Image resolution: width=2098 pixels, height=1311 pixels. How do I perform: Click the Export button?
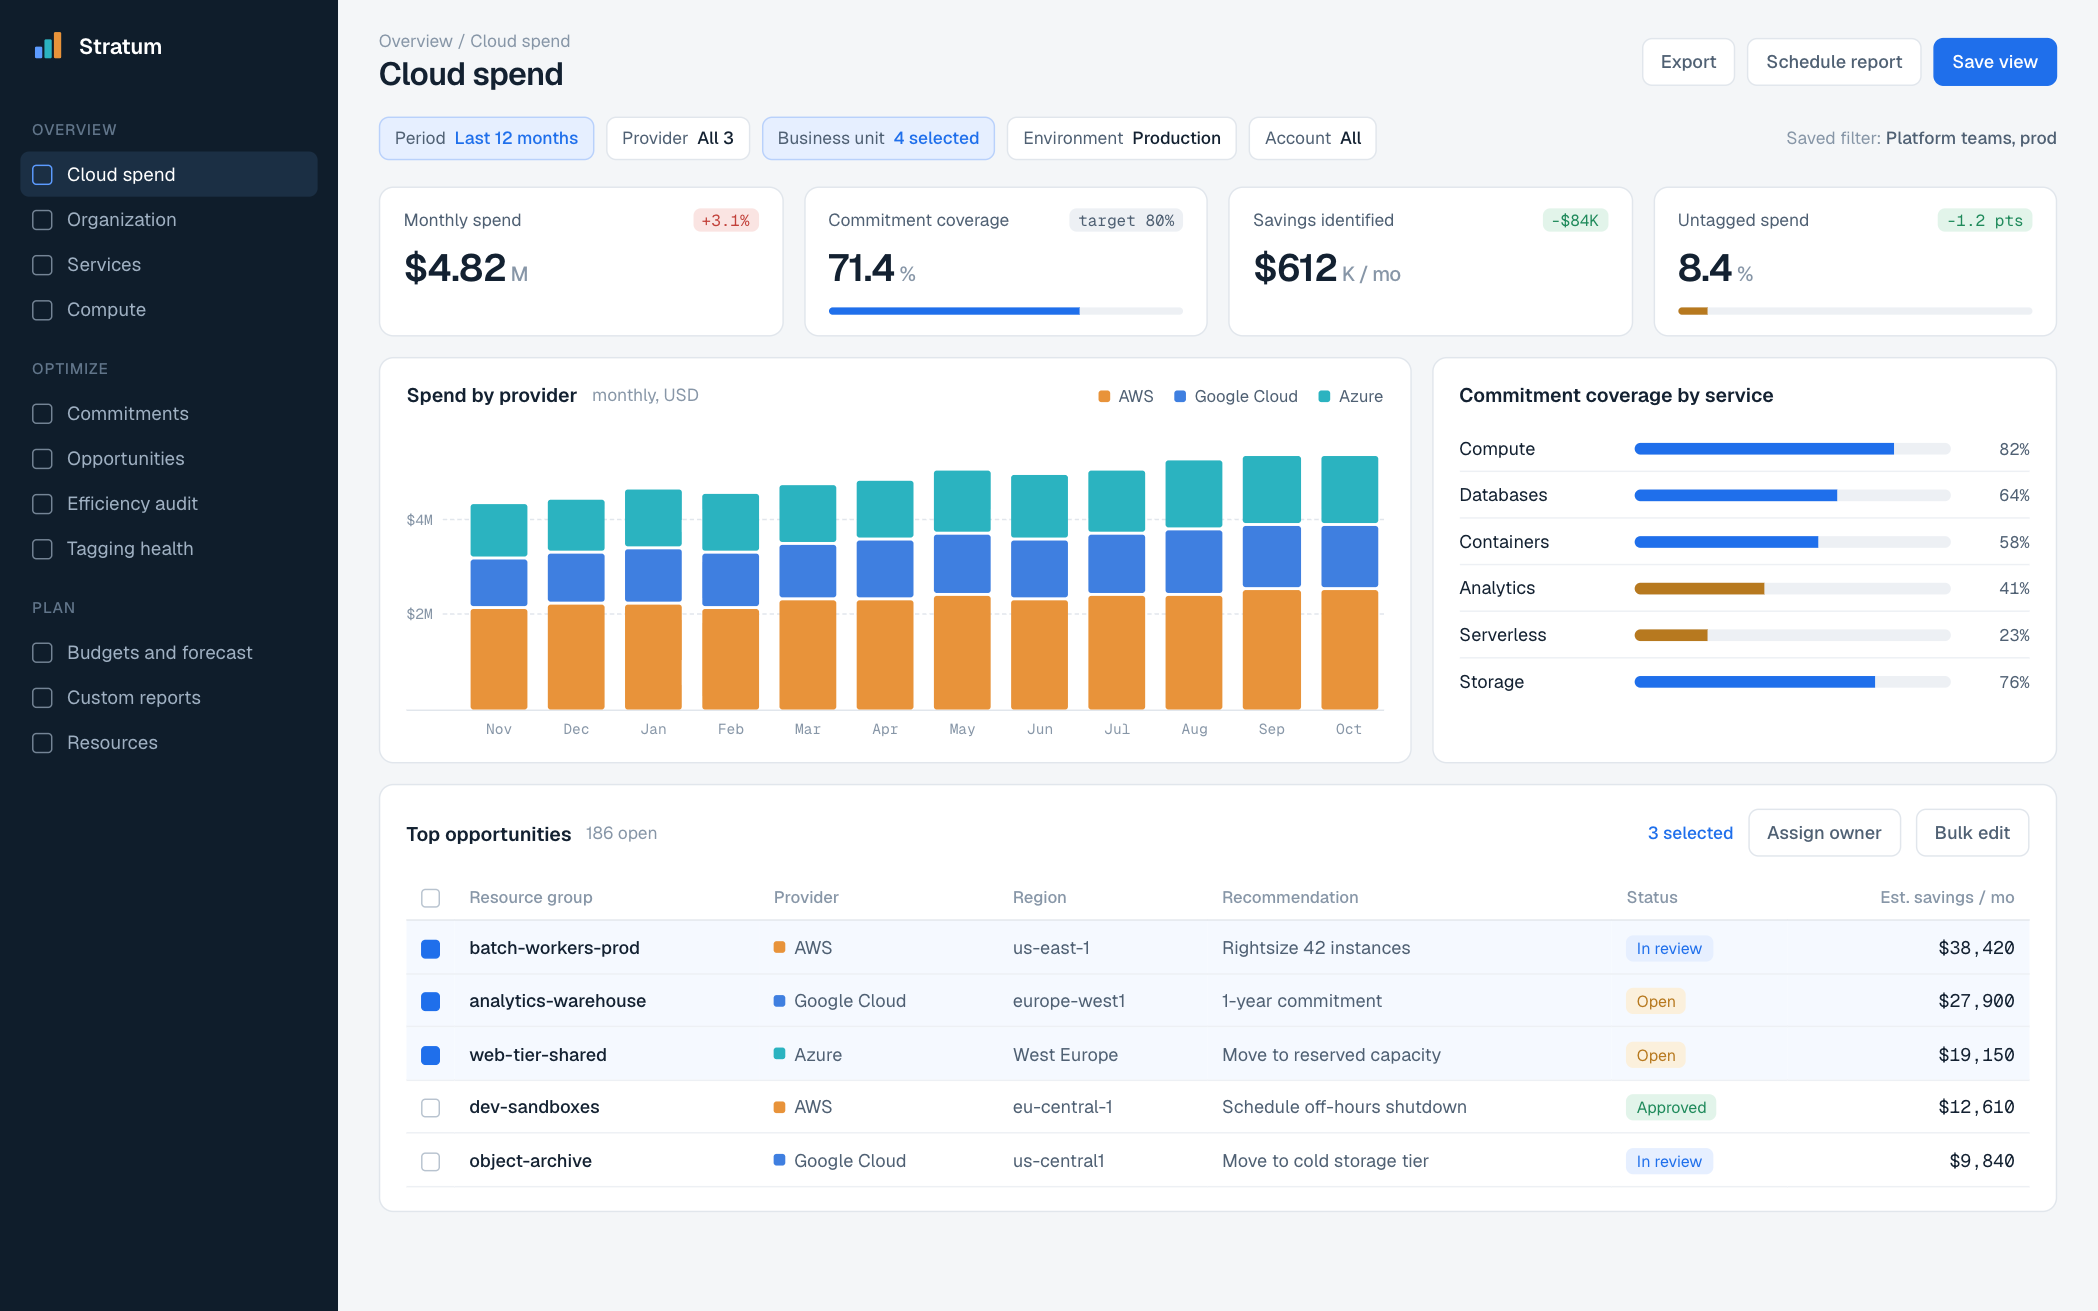coord(1688,62)
